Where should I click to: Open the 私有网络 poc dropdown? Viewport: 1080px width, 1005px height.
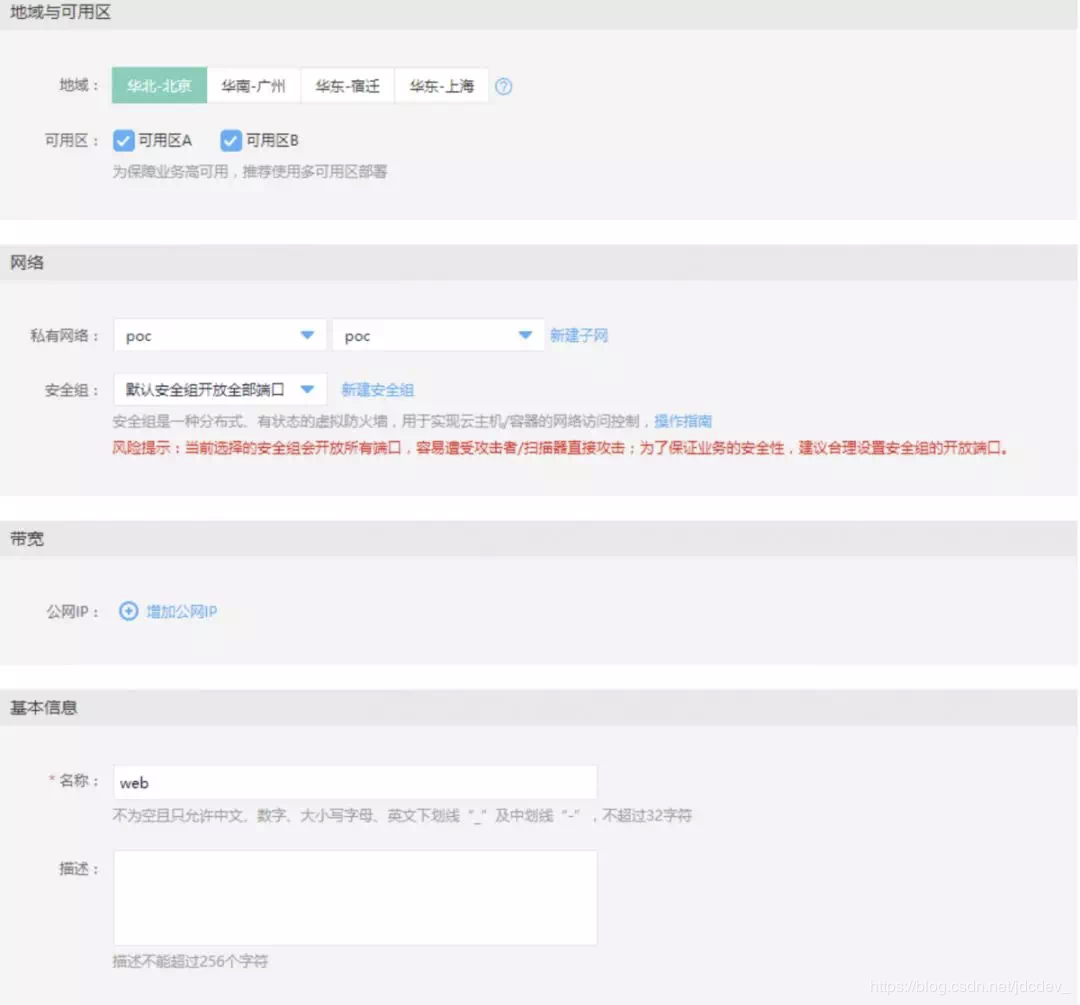[220, 335]
